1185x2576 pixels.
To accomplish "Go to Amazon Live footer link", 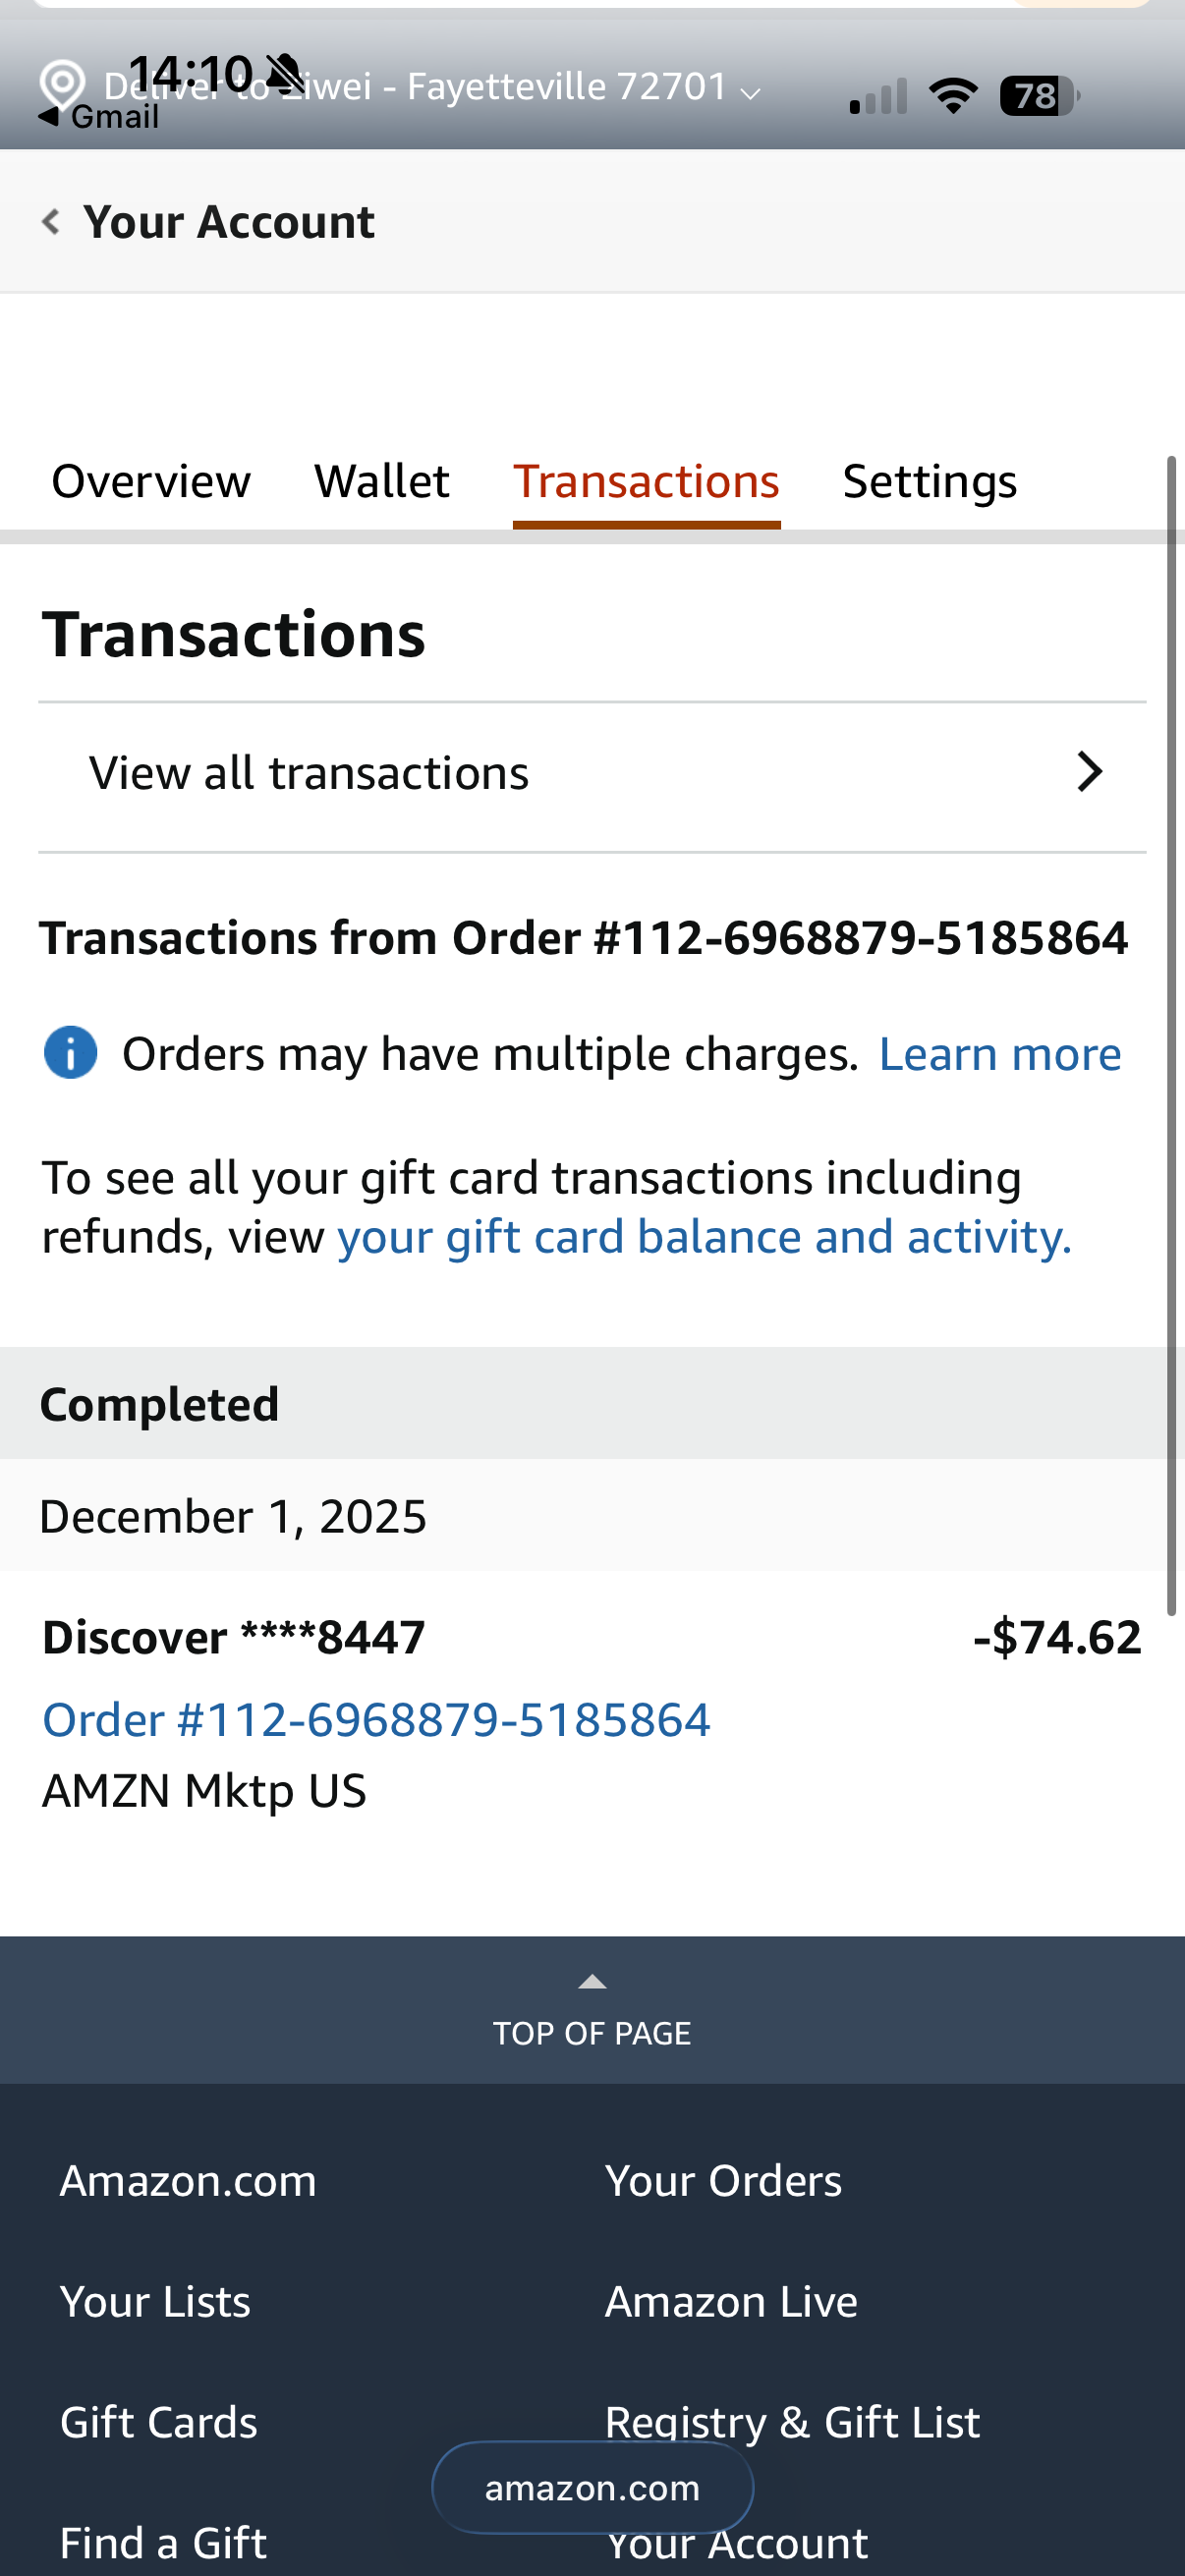I will coord(731,2302).
